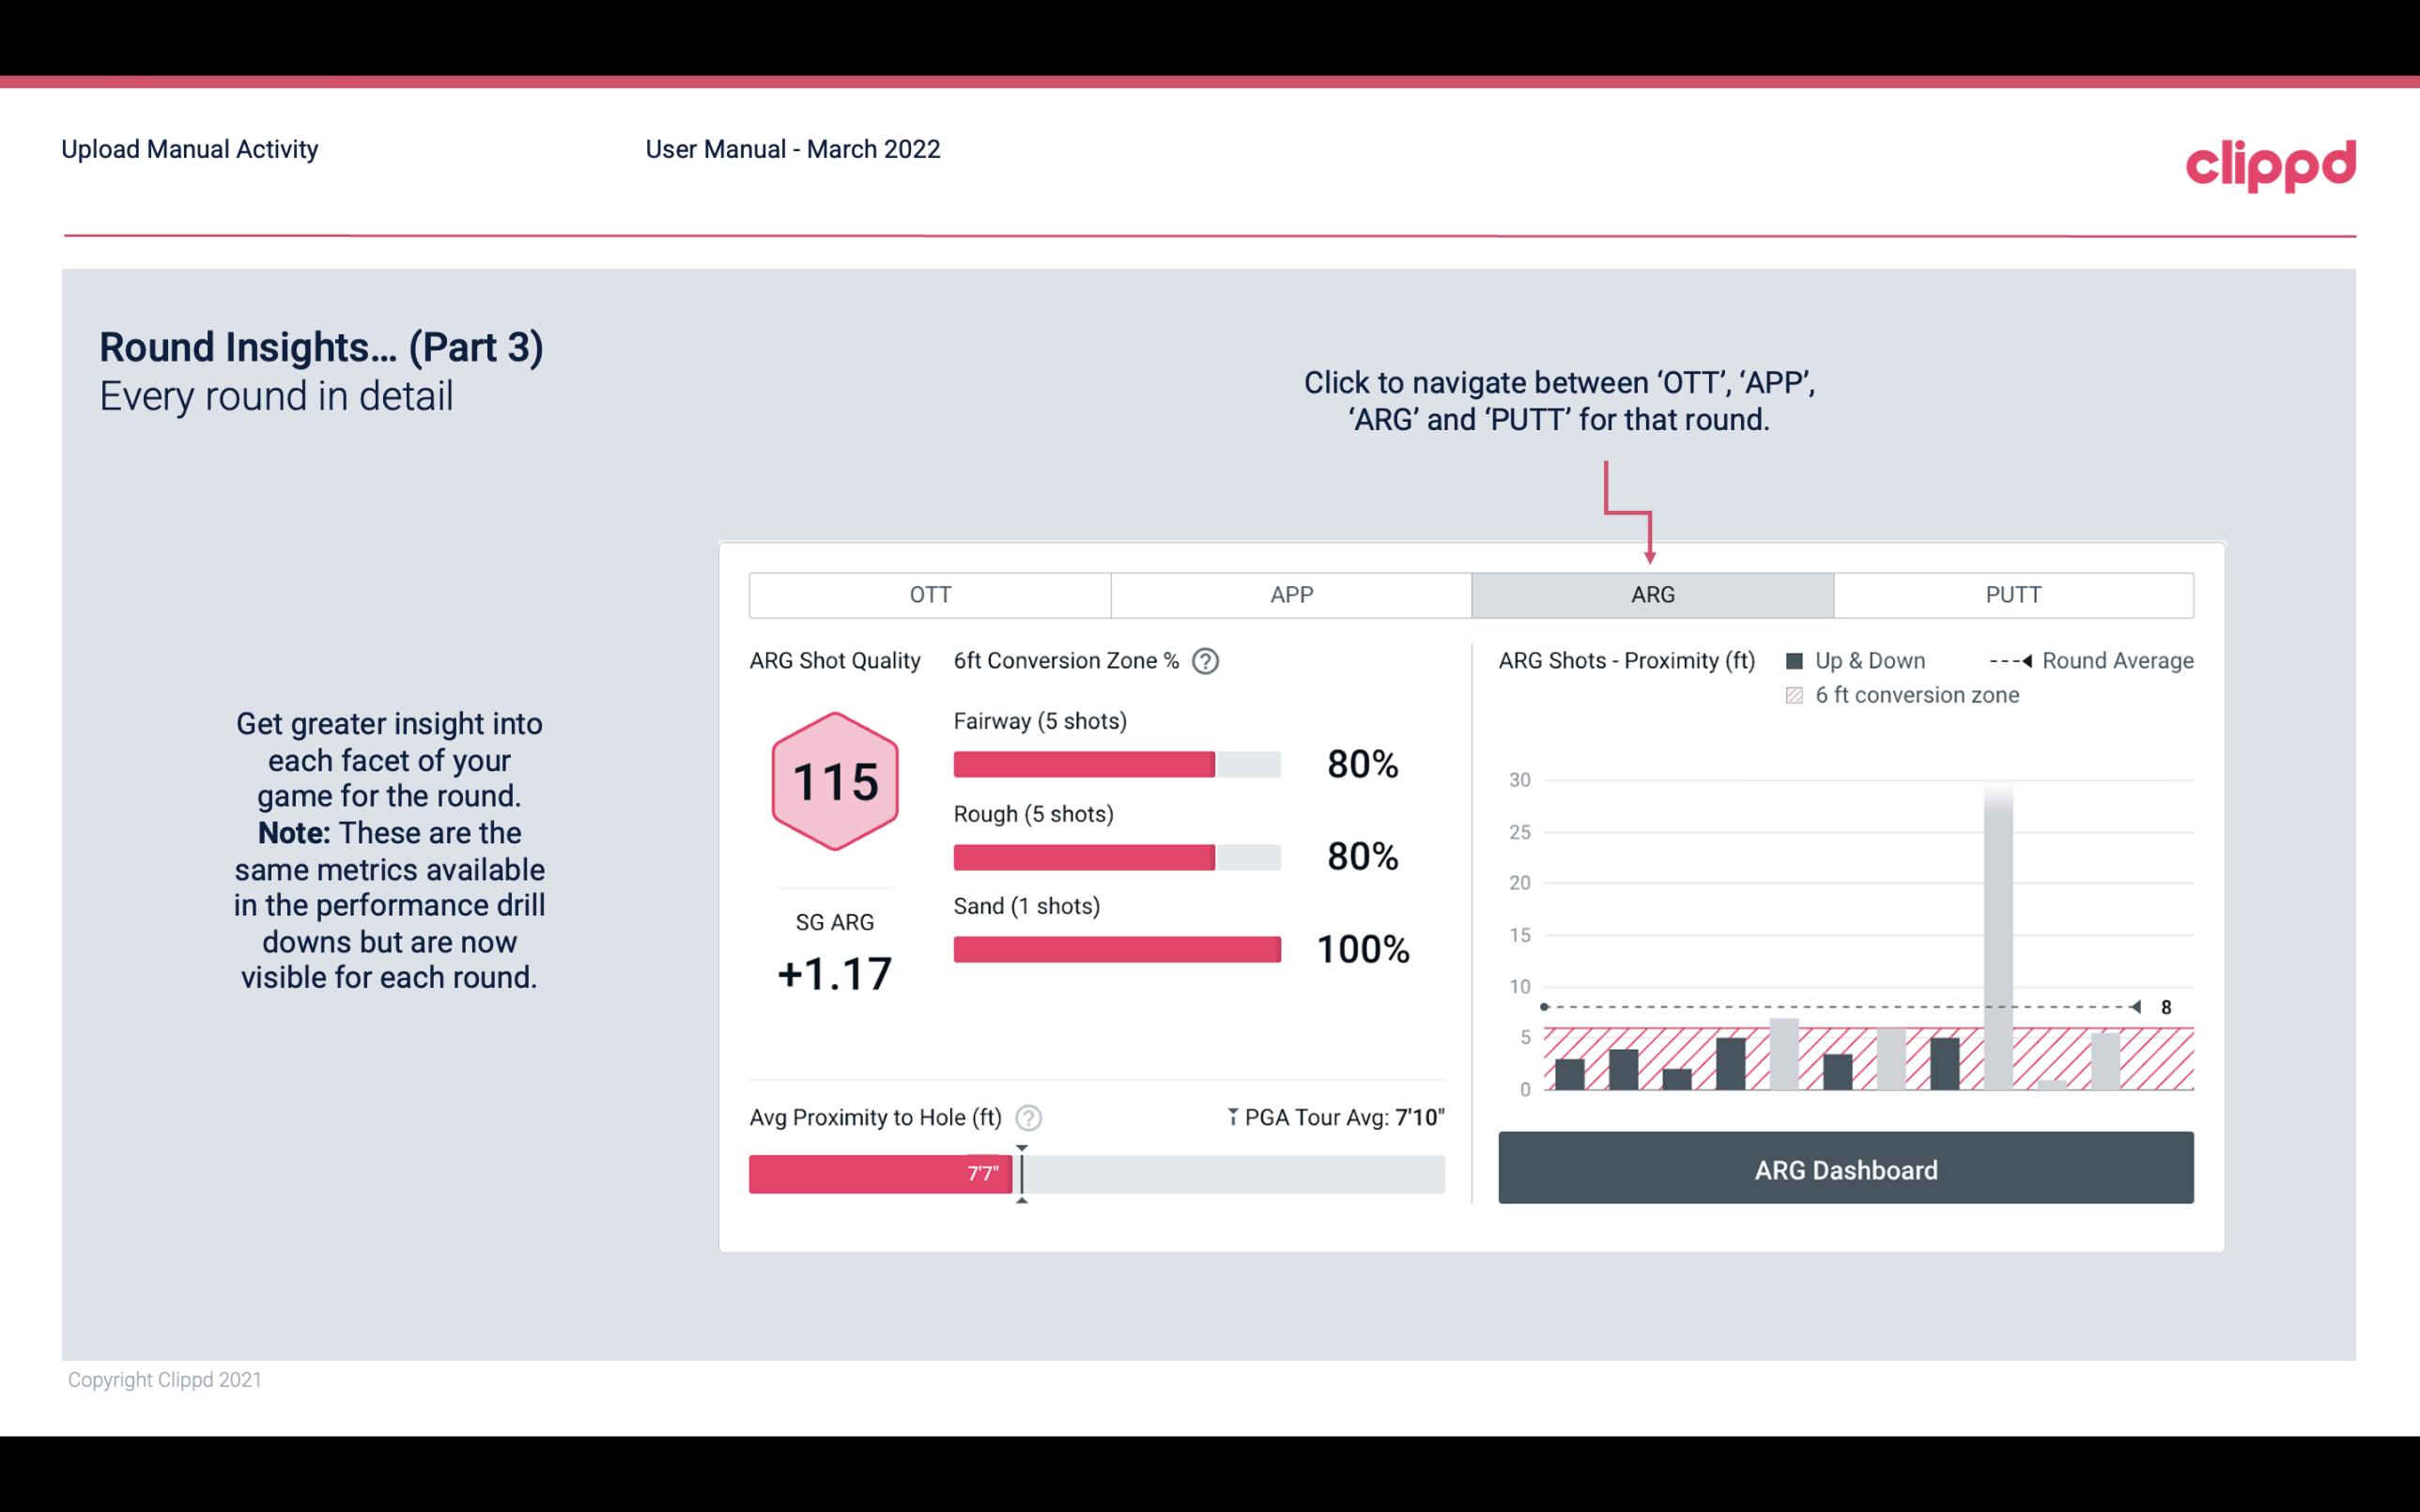Click the Upload Manual Activity link
2420x1512 pixels.
pyautogui.click(x=190, y=148)
